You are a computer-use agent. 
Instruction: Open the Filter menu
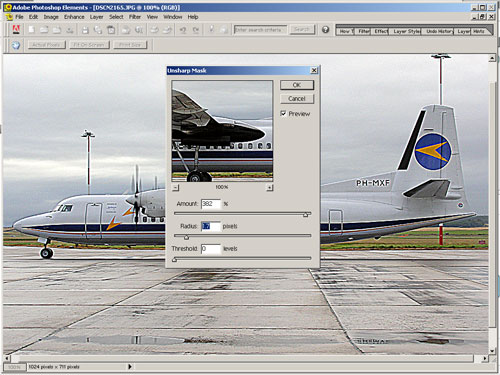(135, 17)
